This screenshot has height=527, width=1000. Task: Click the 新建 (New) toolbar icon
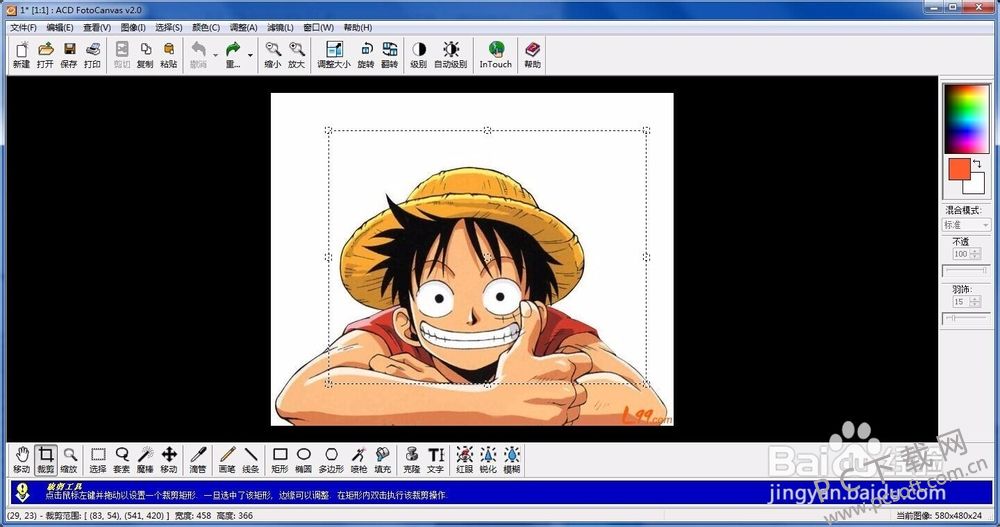click(x=22, y=54)
